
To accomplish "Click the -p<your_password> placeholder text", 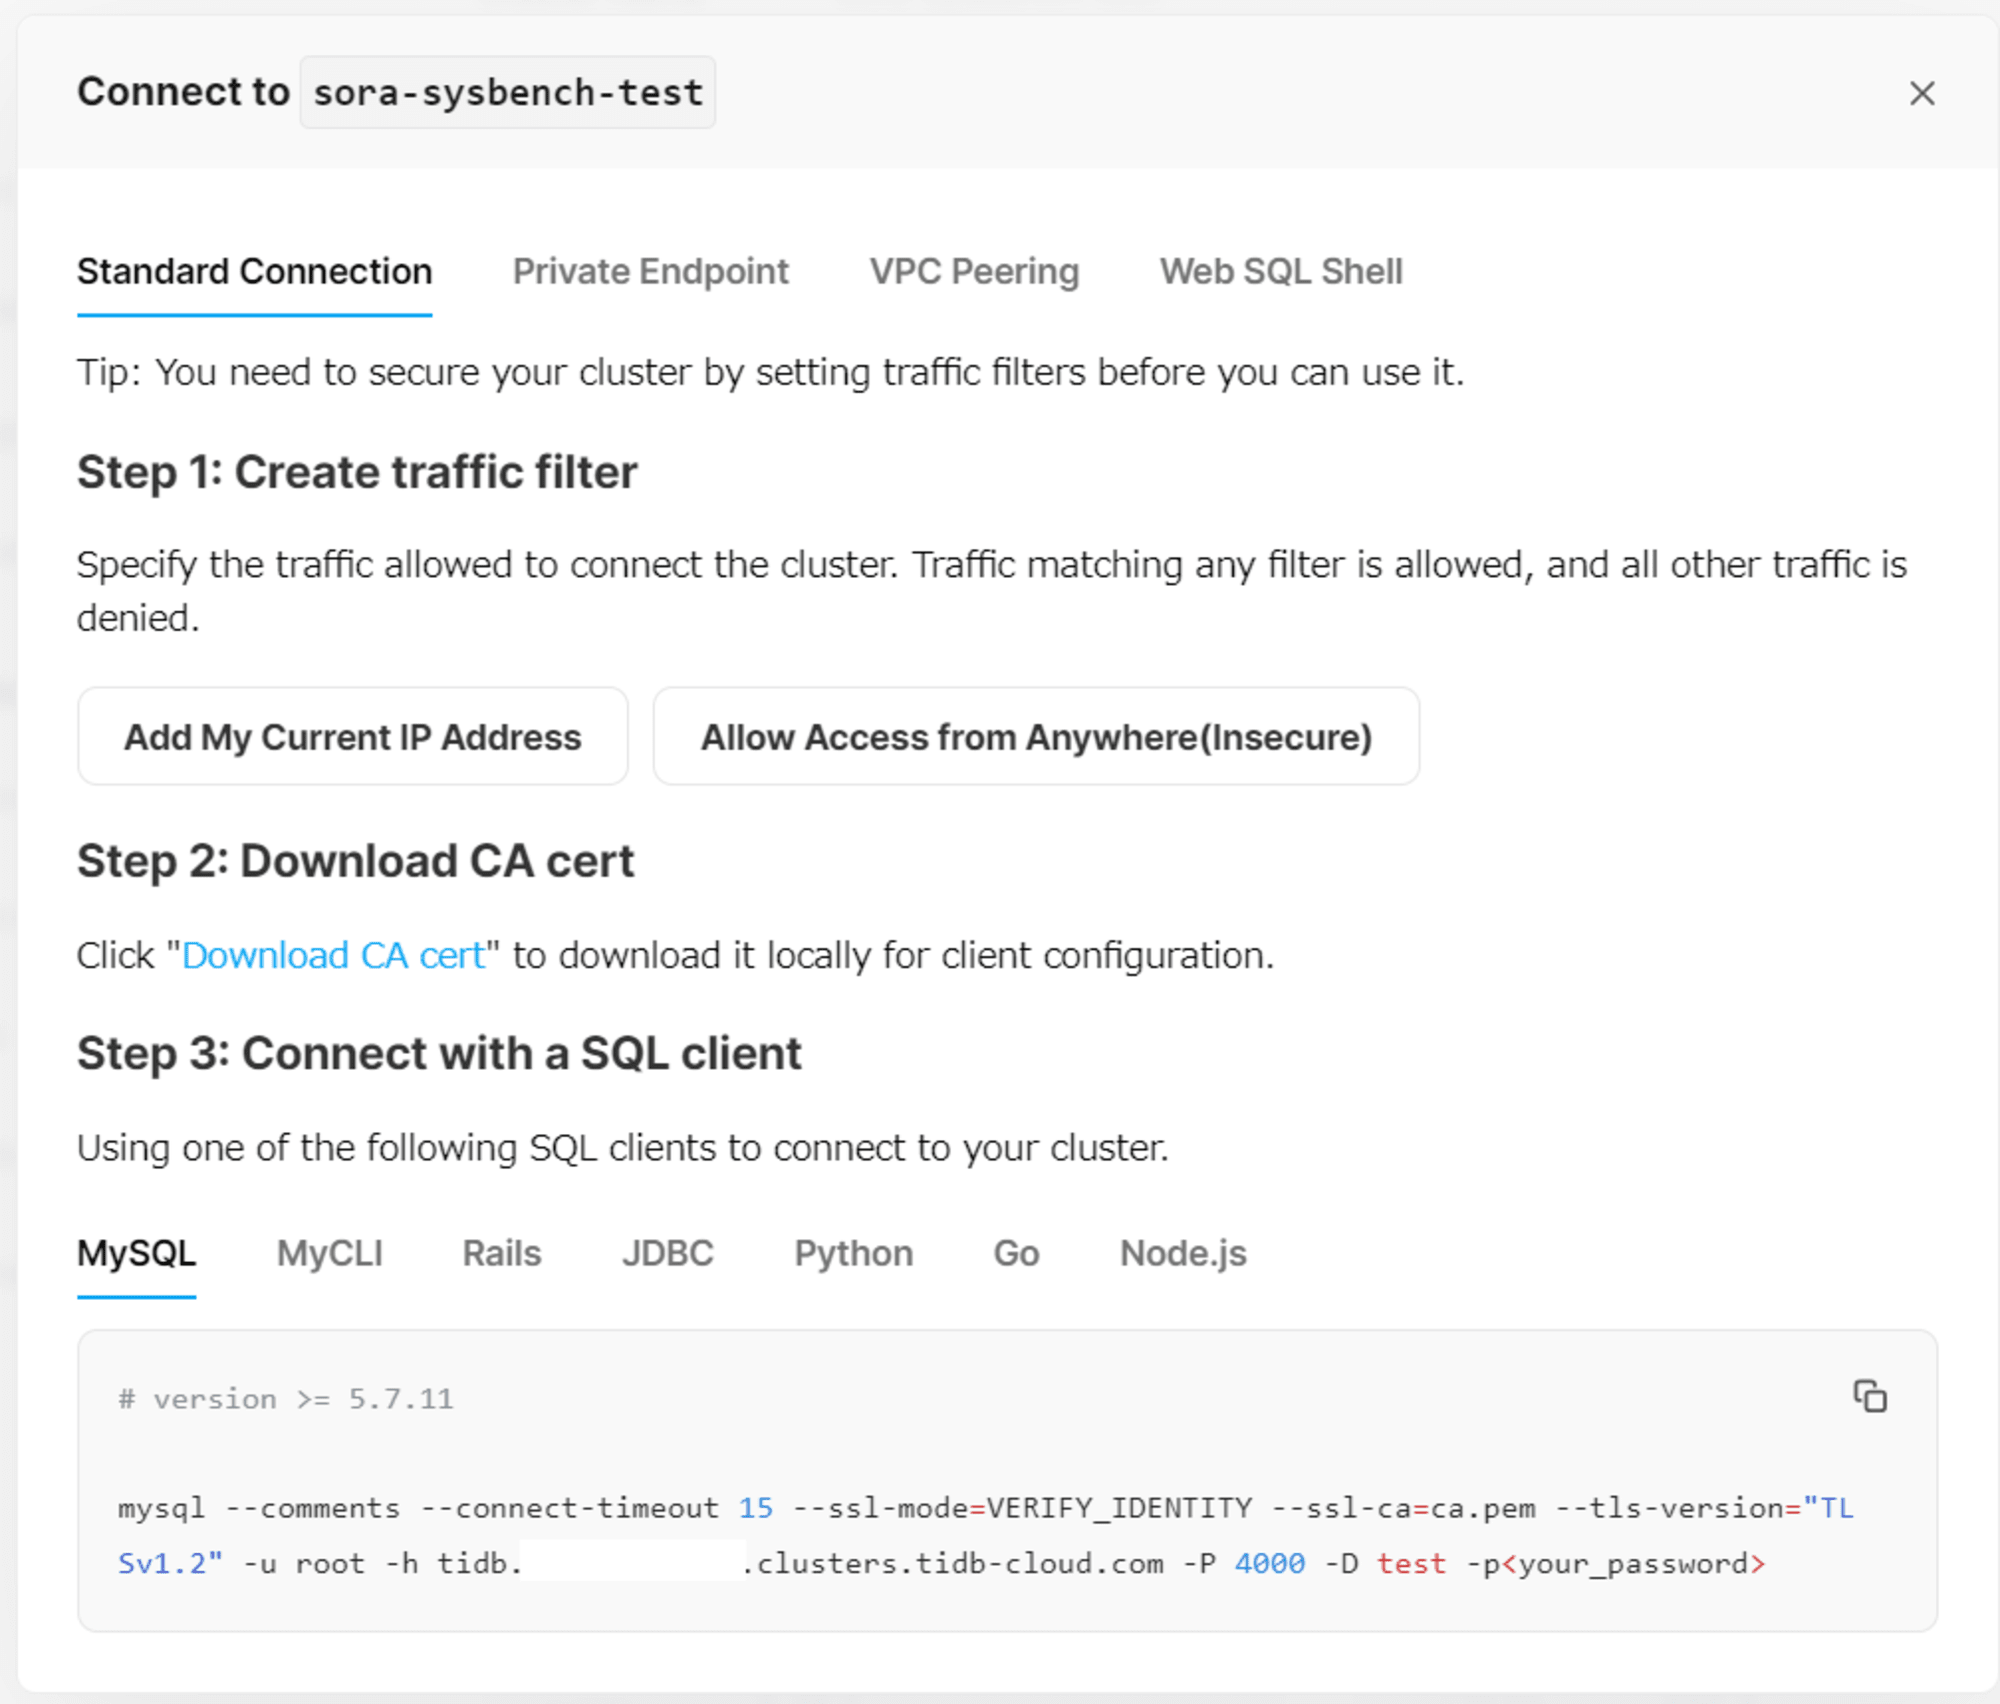I will click(1615, 1564).
